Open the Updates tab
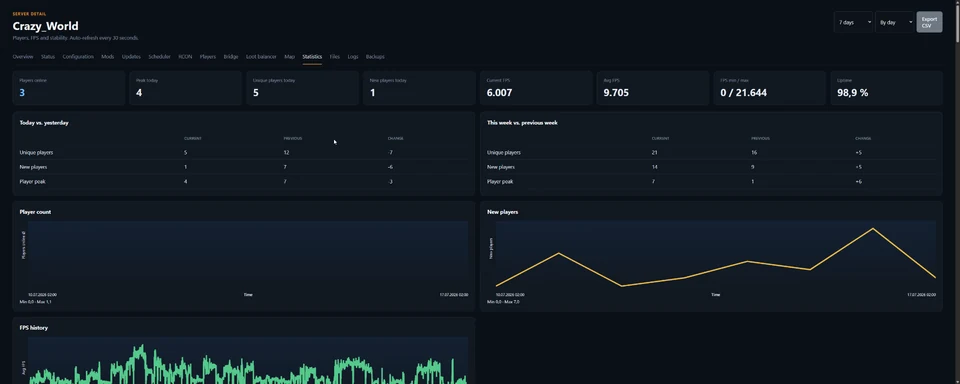Screen dimensions: 960x384 click(131, 56)
